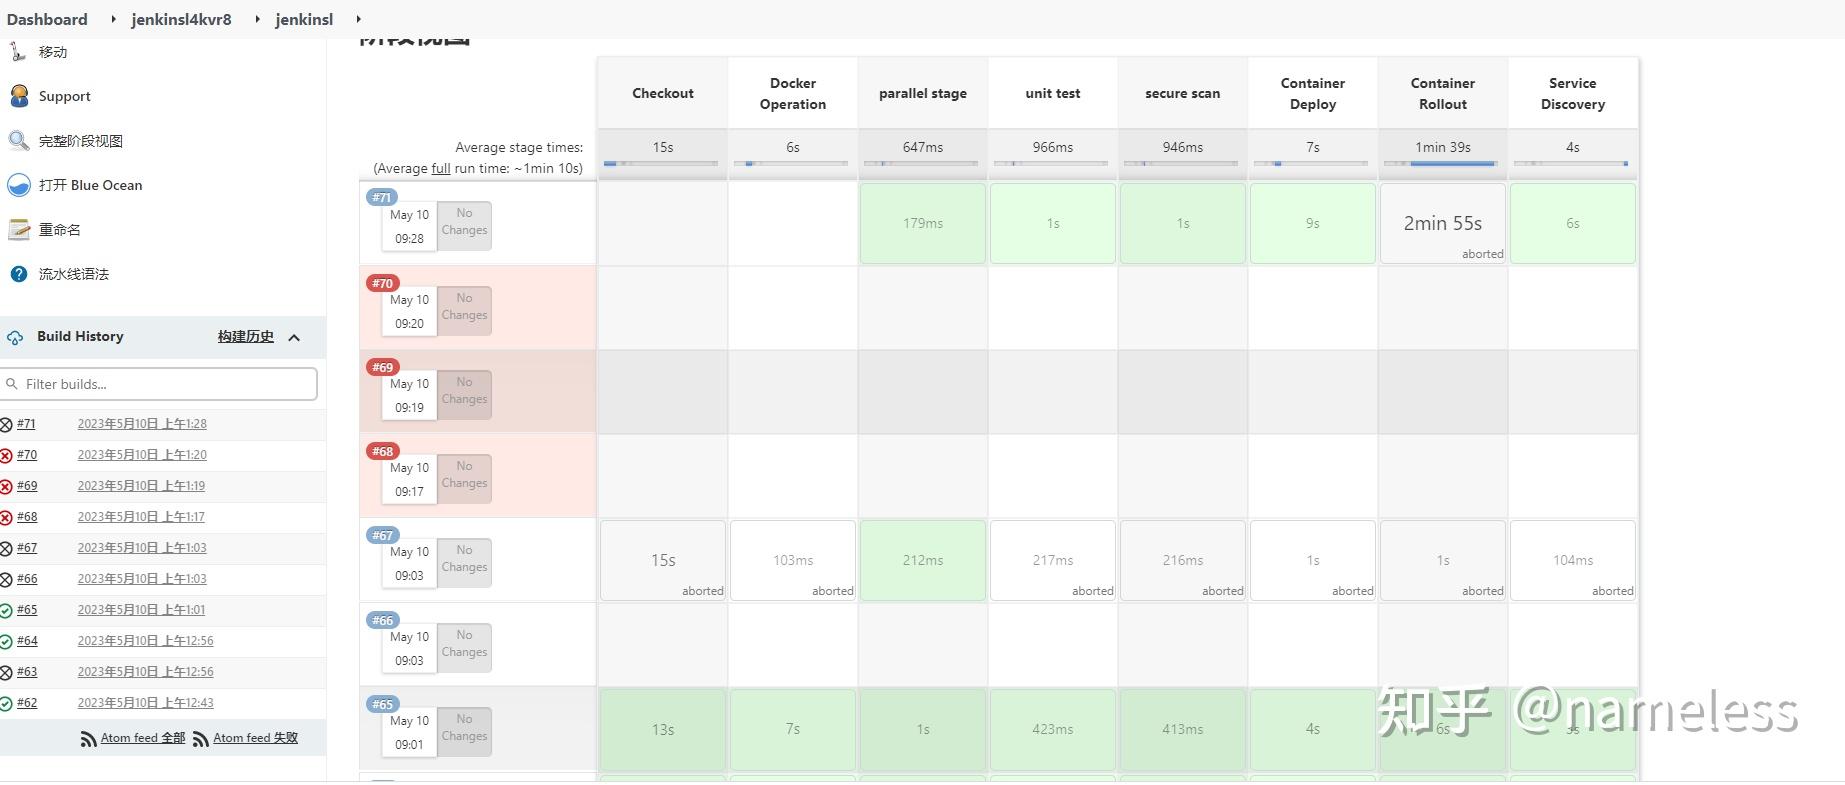Click the RSS icon for Atom feed 全部
The image size is (1845, 785).
89,739
